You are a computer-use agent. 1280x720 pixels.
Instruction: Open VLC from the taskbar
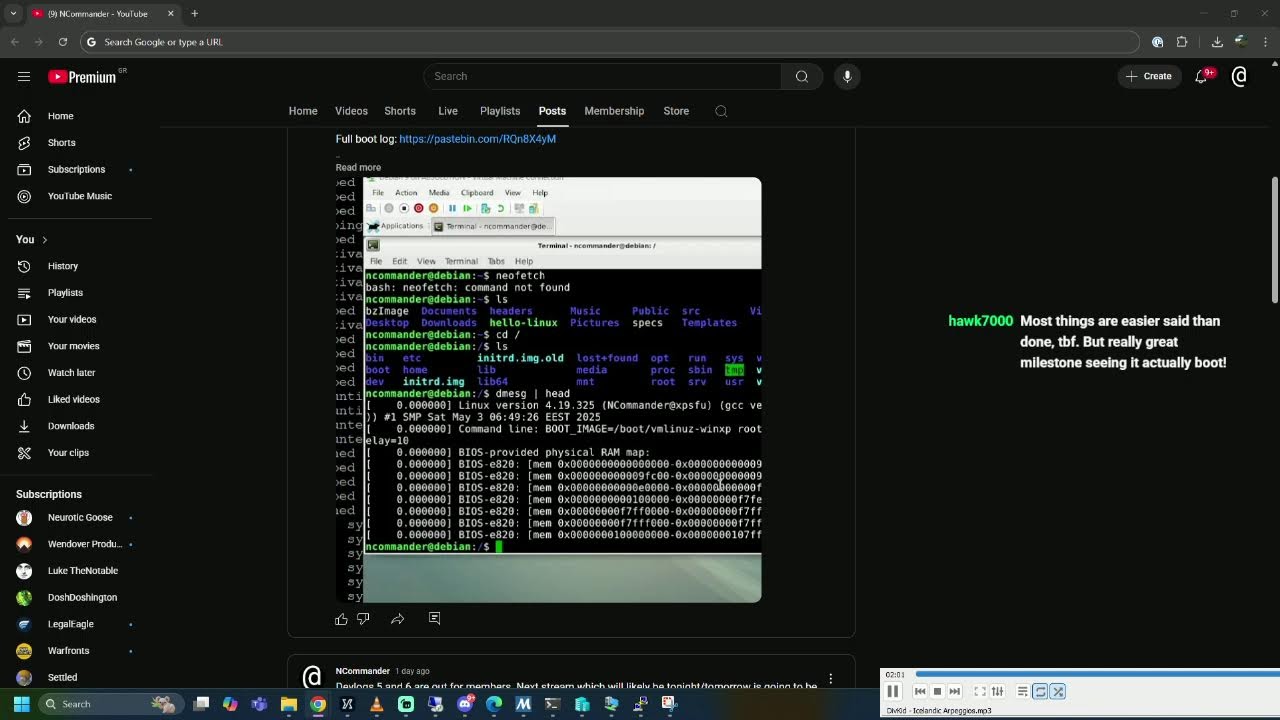pyautogui.click(x=376, y=704)
